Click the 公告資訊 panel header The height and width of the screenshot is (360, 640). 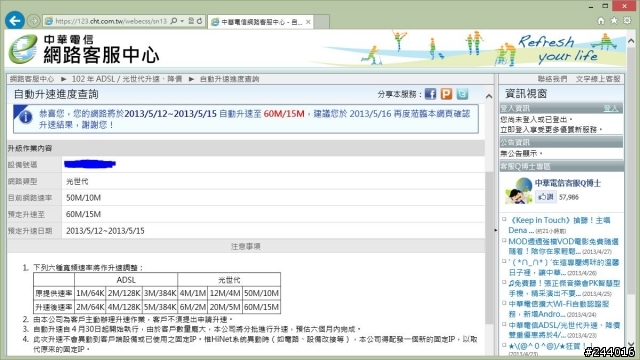coord(561,142)
